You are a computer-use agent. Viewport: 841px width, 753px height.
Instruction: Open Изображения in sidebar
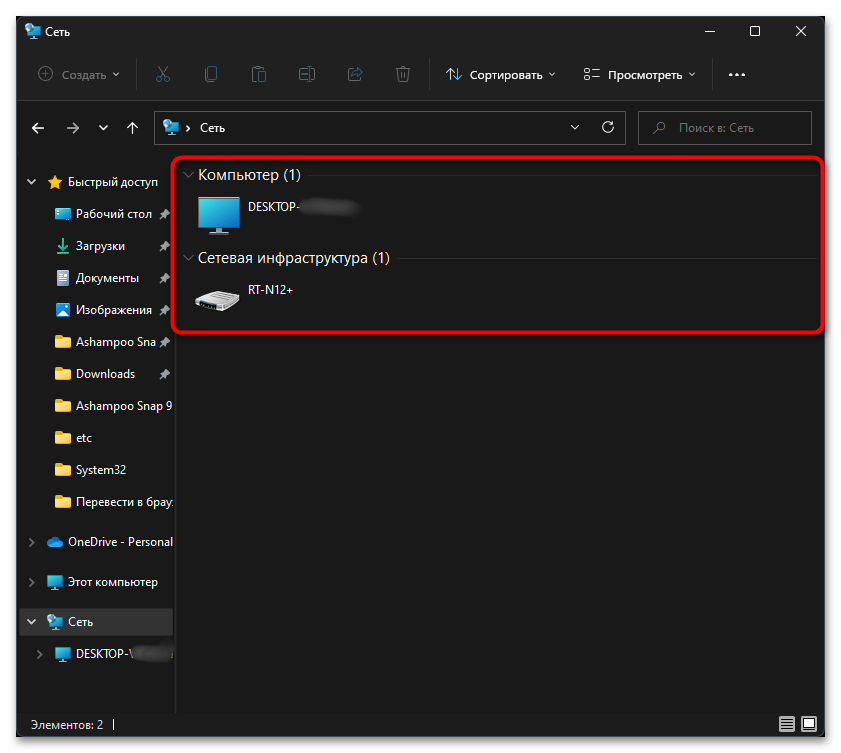[x=114, y=310]
